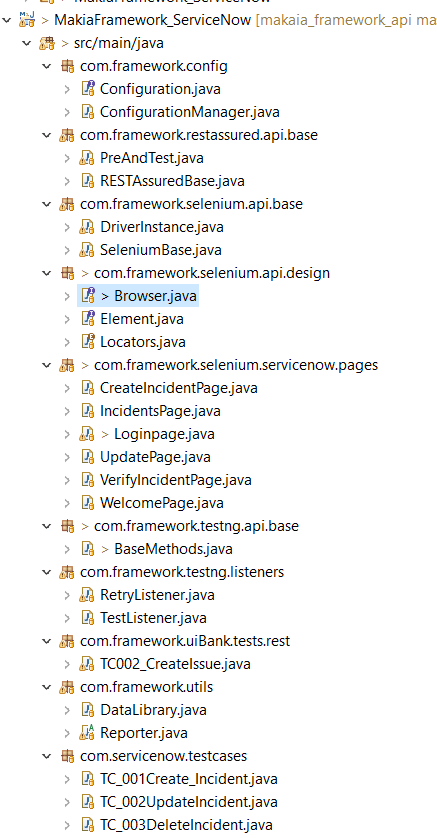Viewport: 437px width, 838px height.
Task: Click the com.framework.utils package icon
Action: (x=66, y=686)
